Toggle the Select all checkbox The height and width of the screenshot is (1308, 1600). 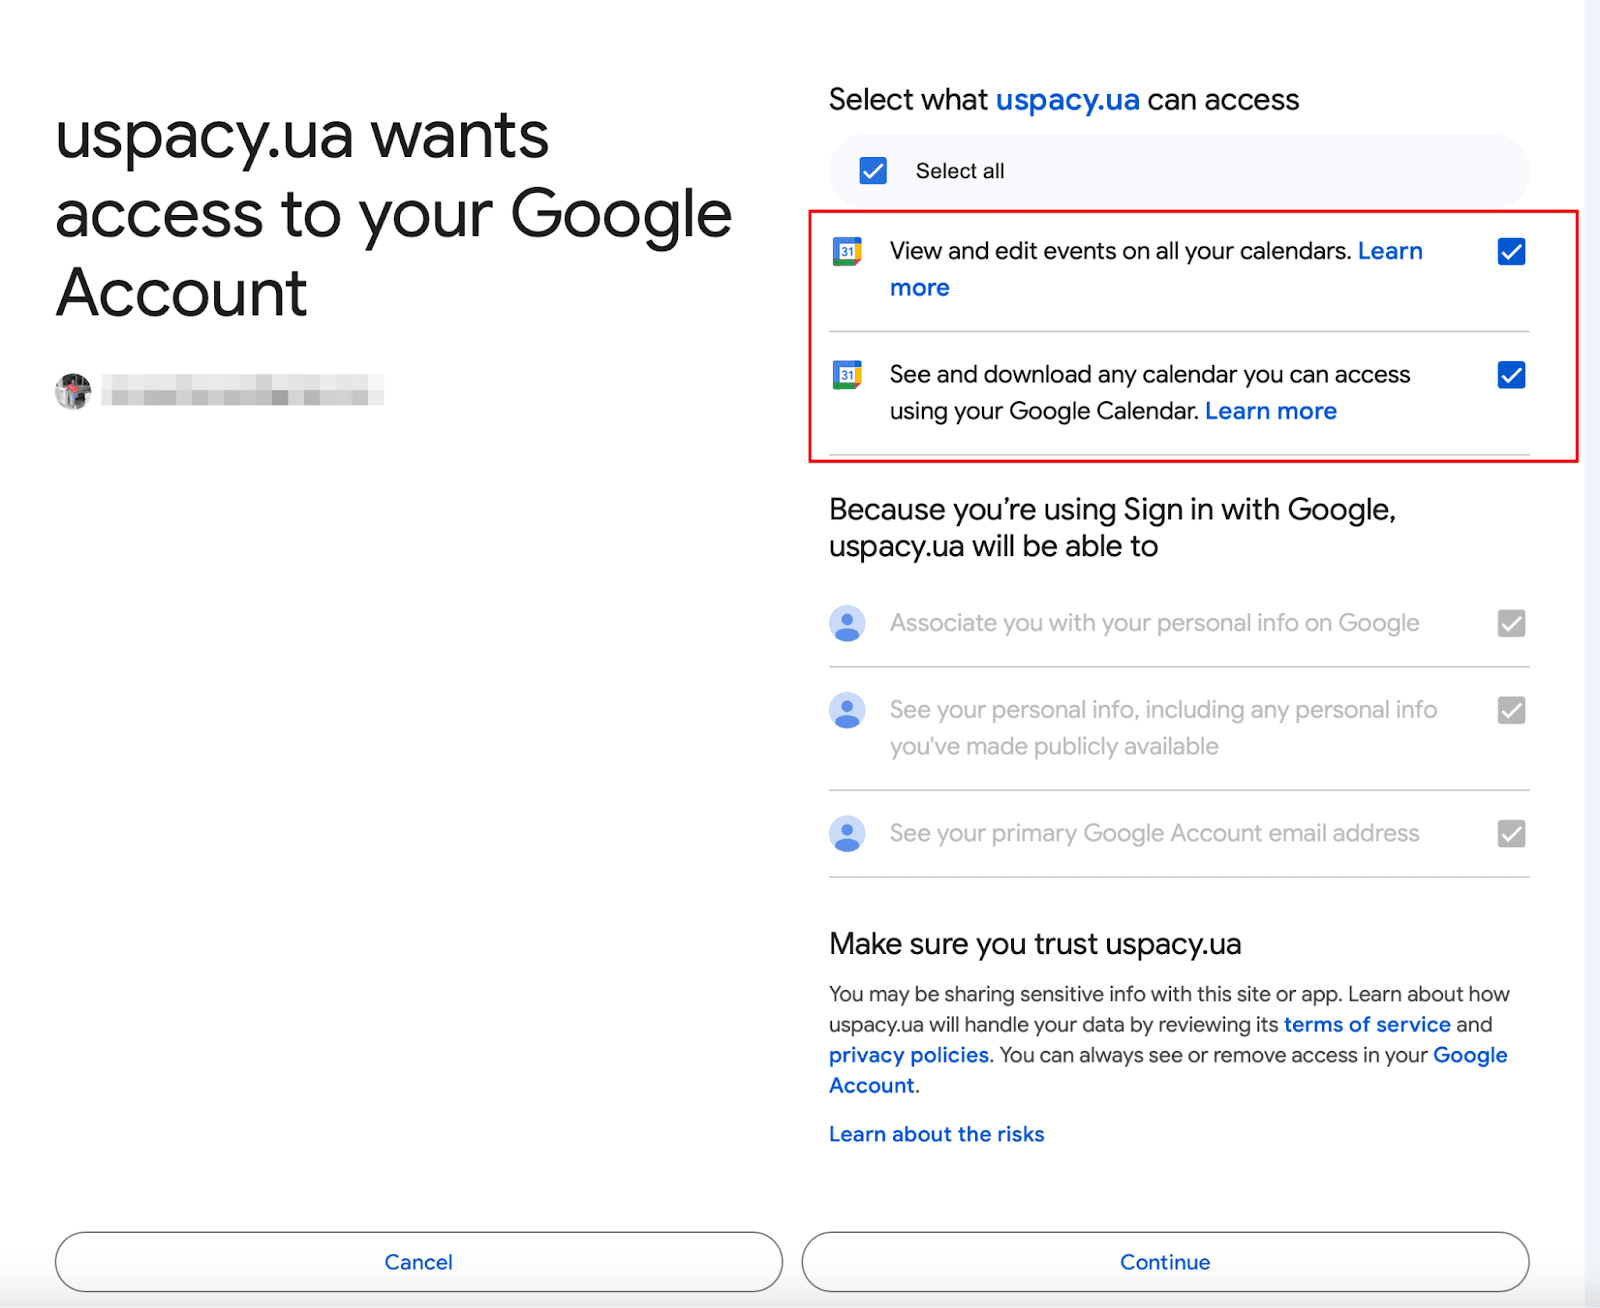pos(873,171)
